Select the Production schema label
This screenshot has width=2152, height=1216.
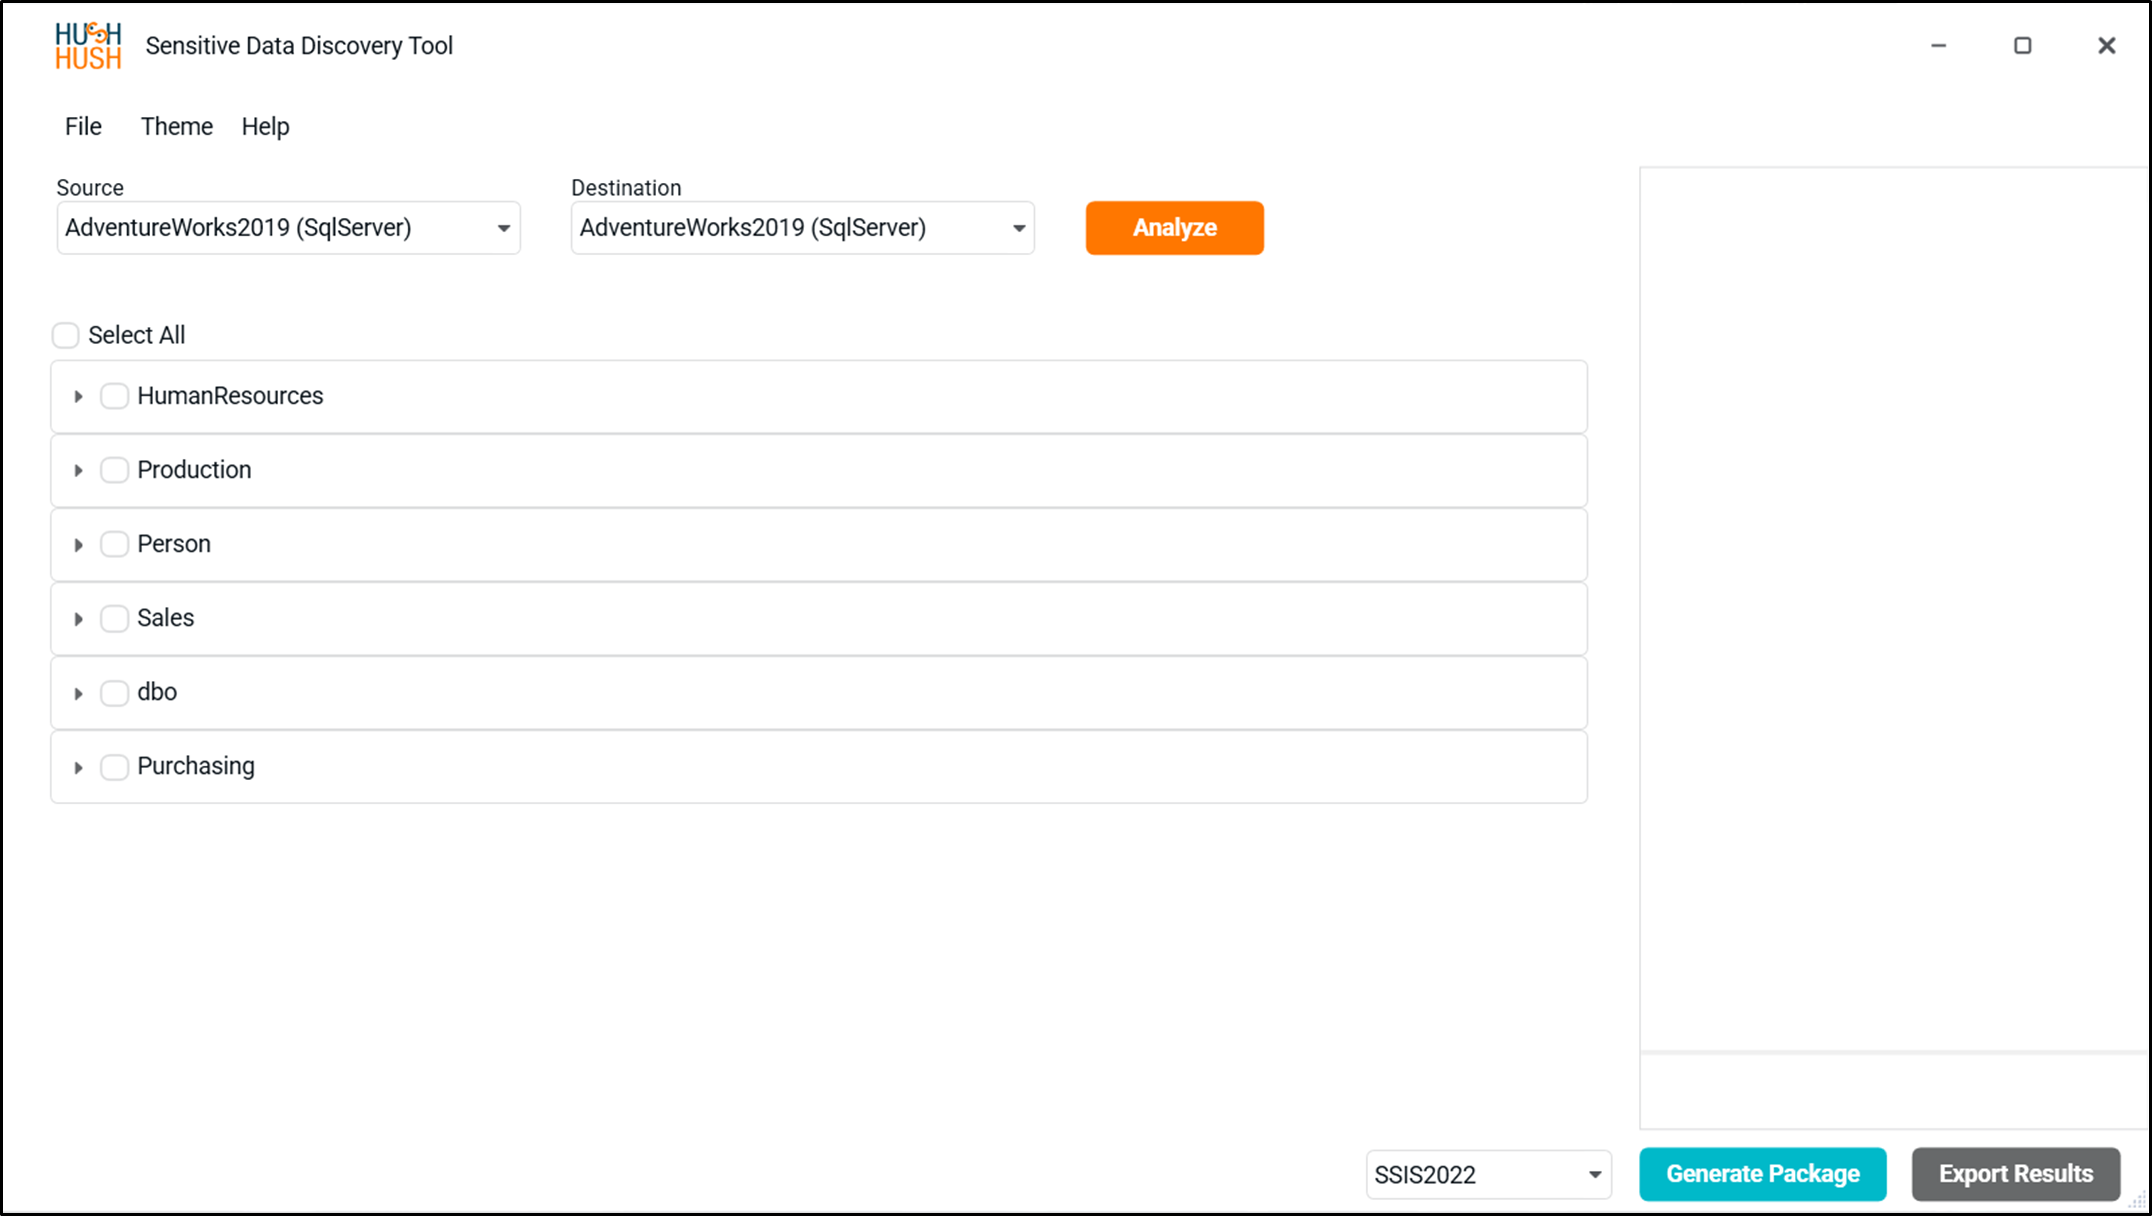click(x=194, y=470)
